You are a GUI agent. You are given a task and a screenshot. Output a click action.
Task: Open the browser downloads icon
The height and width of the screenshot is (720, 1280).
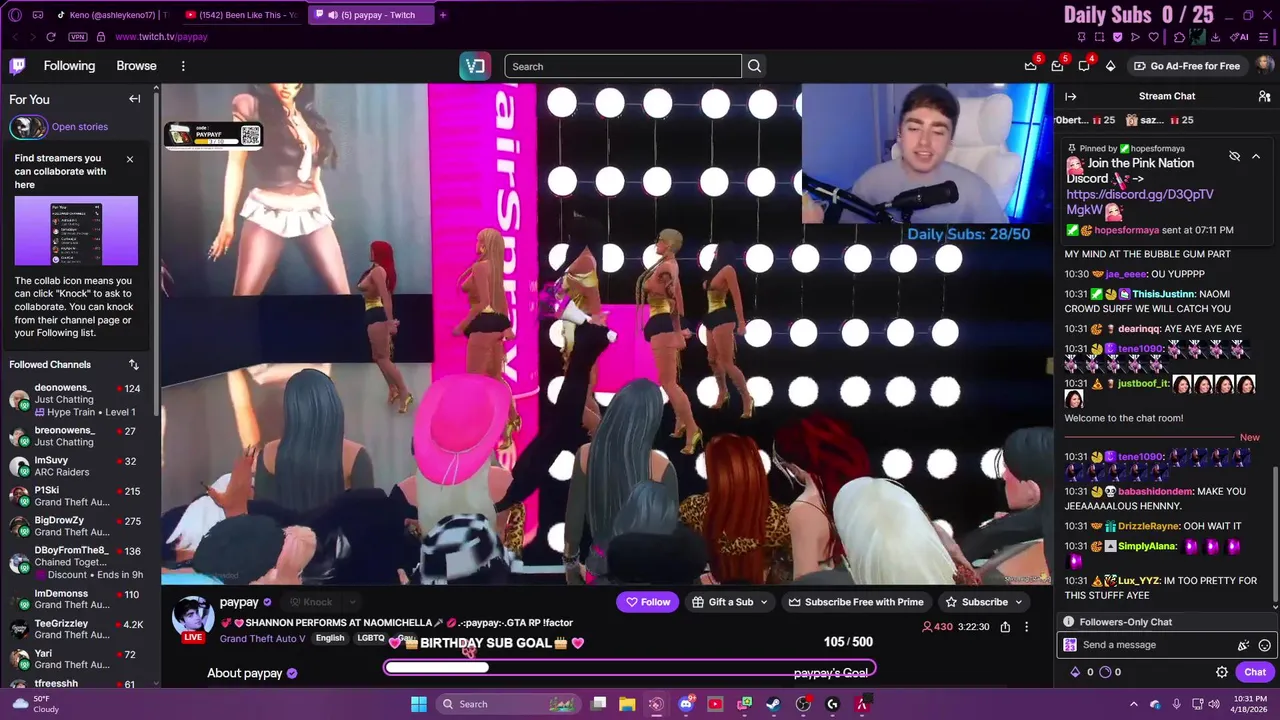click(1215, 37)
